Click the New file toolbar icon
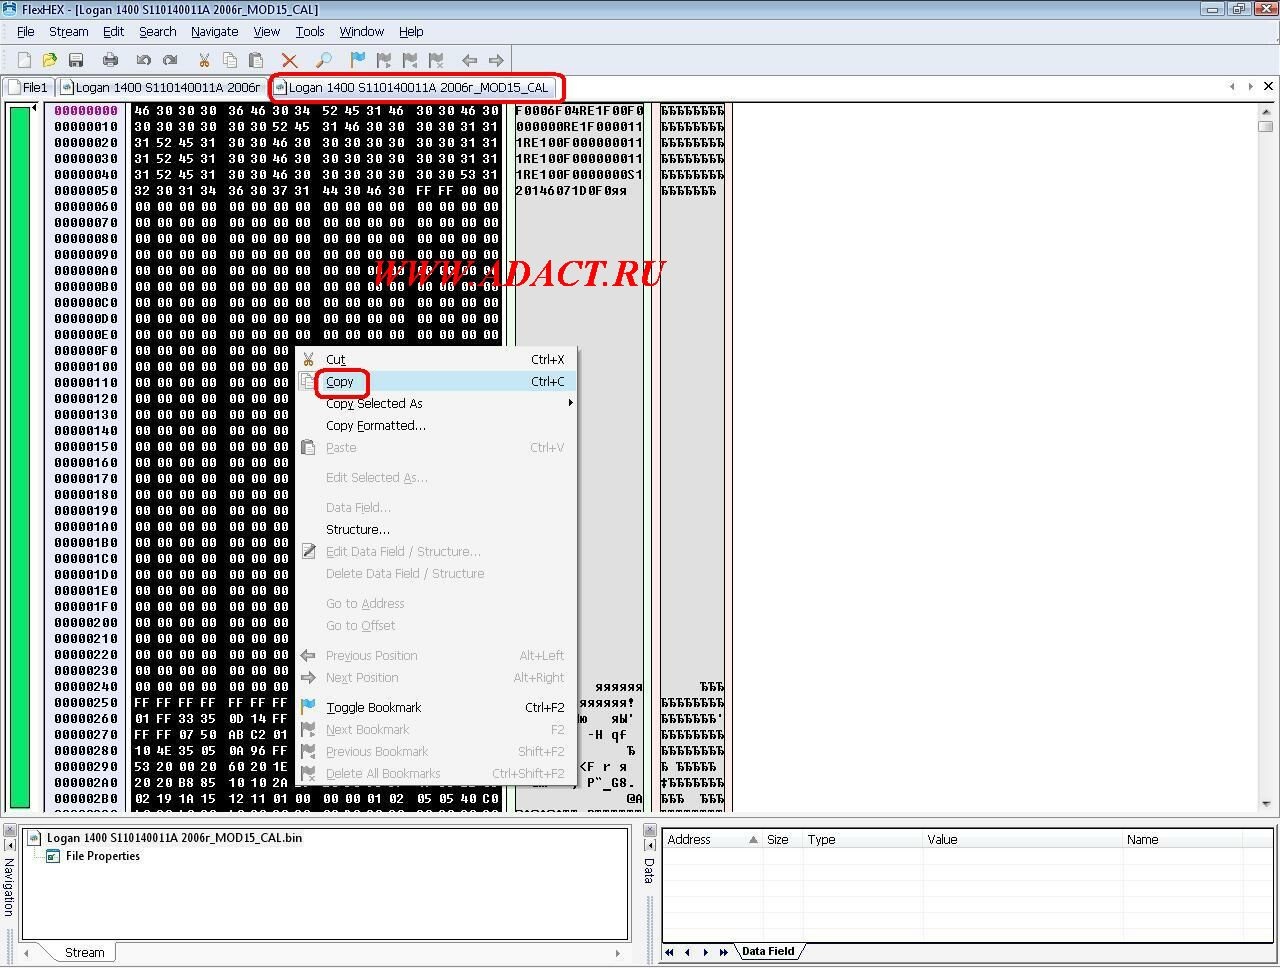The image size is (1280, 968). (25, 60)
